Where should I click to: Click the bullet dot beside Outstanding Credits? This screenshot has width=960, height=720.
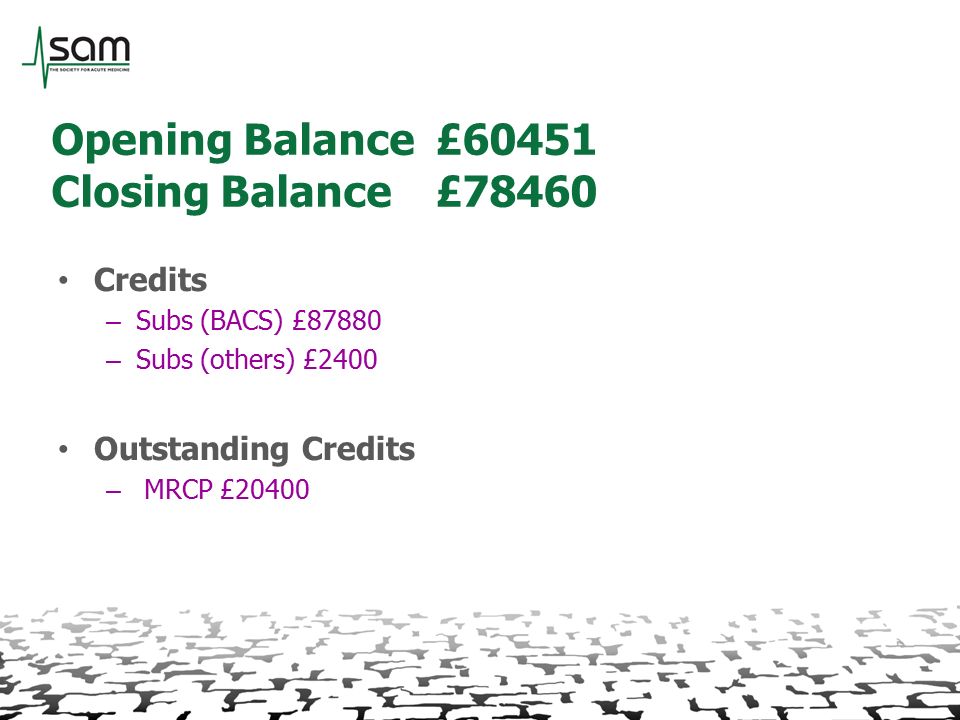63,450
